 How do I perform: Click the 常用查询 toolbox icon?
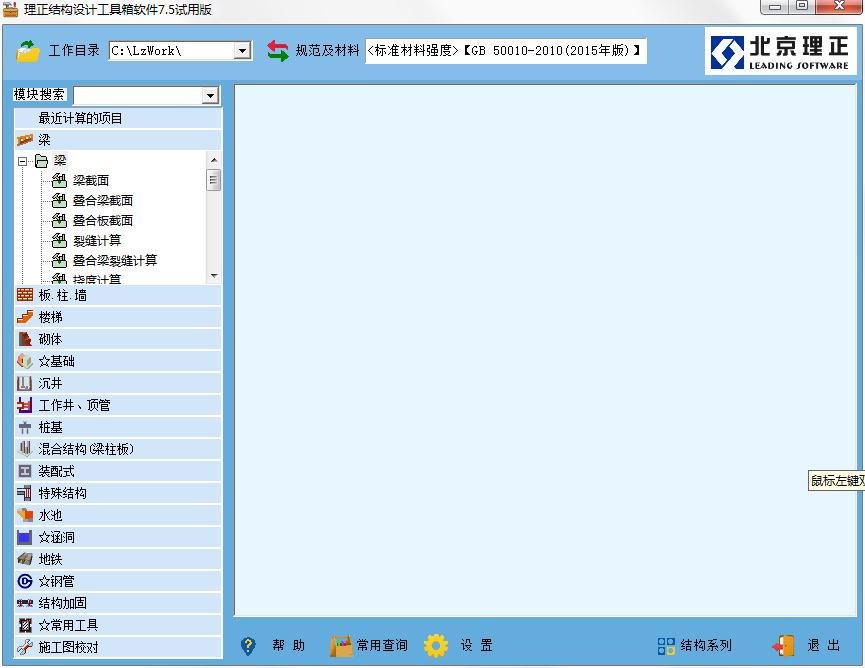pyautogui.click(x=341, y=646)
